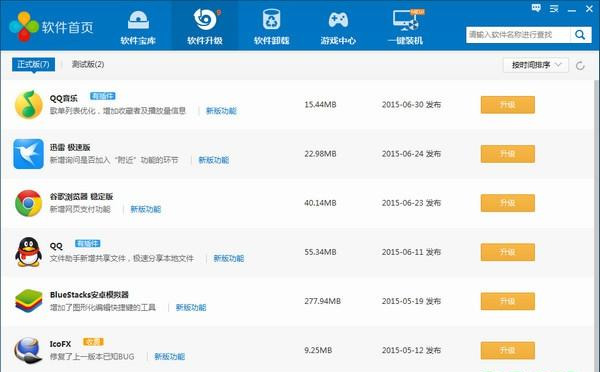This screenshot has width=600, height=372.
Task: Upgrade QQ音乐
Action: tap(507, 105)
